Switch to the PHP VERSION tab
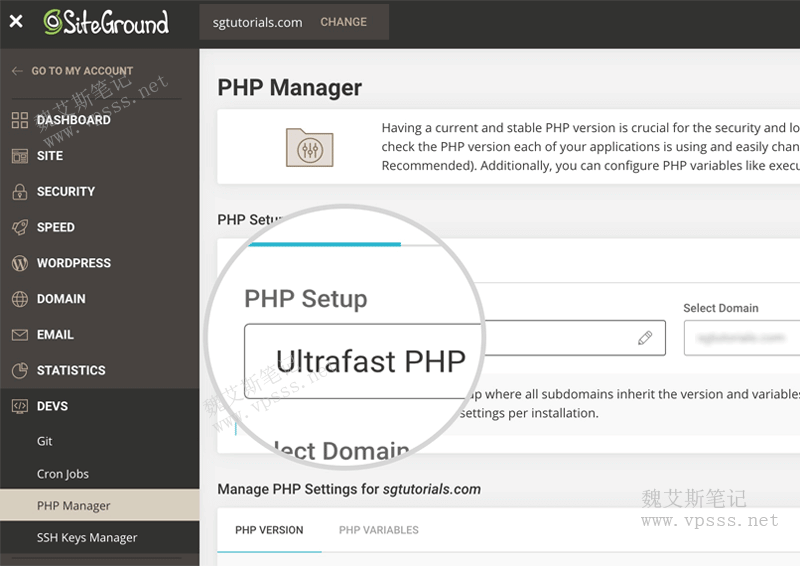The height and width of the screenshot is (566, 800). tap(269, 530)
